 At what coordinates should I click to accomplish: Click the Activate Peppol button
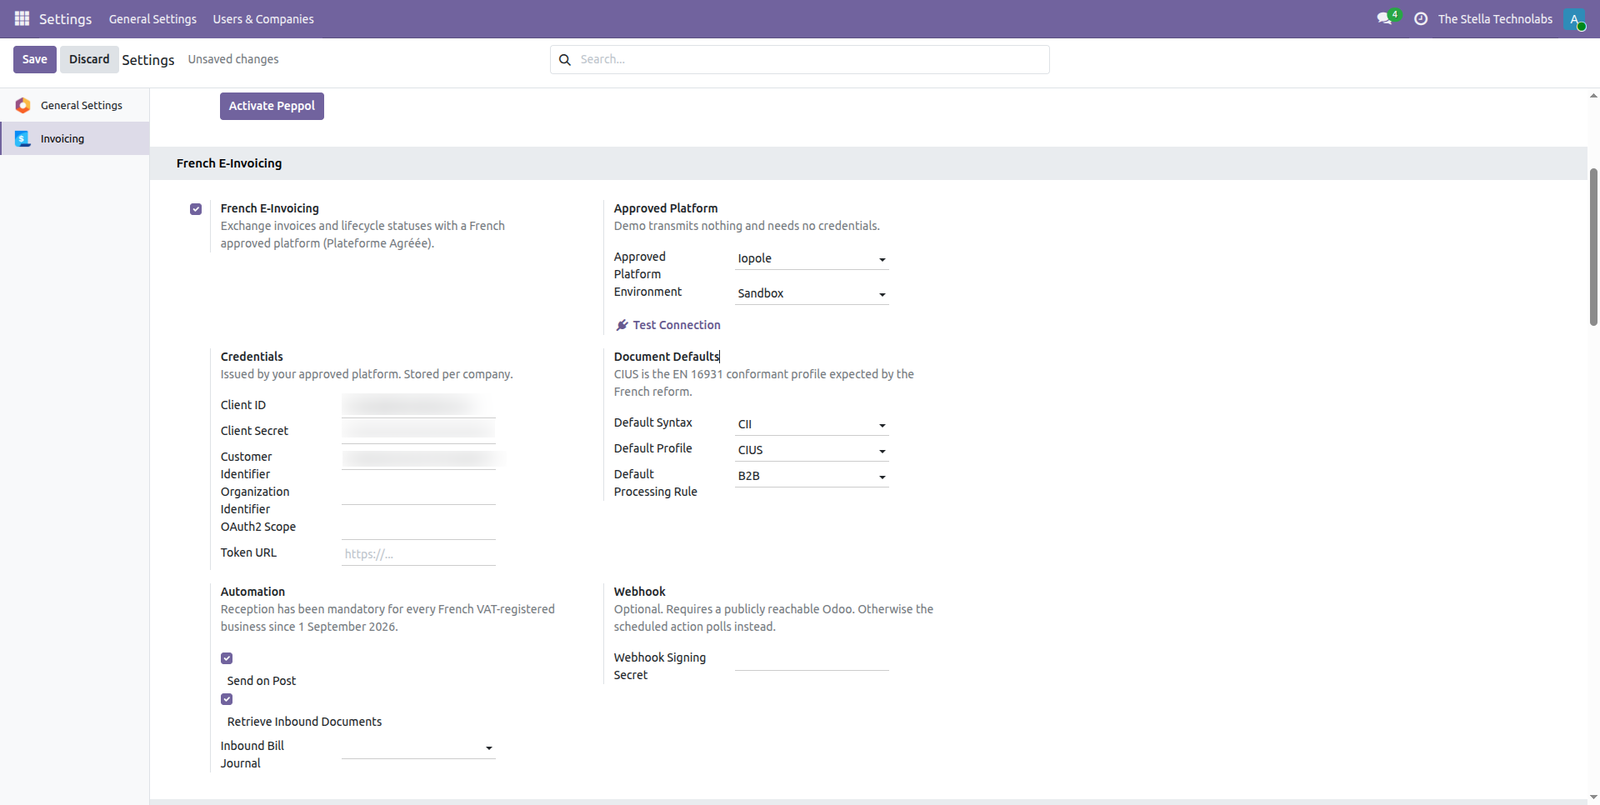272,106
